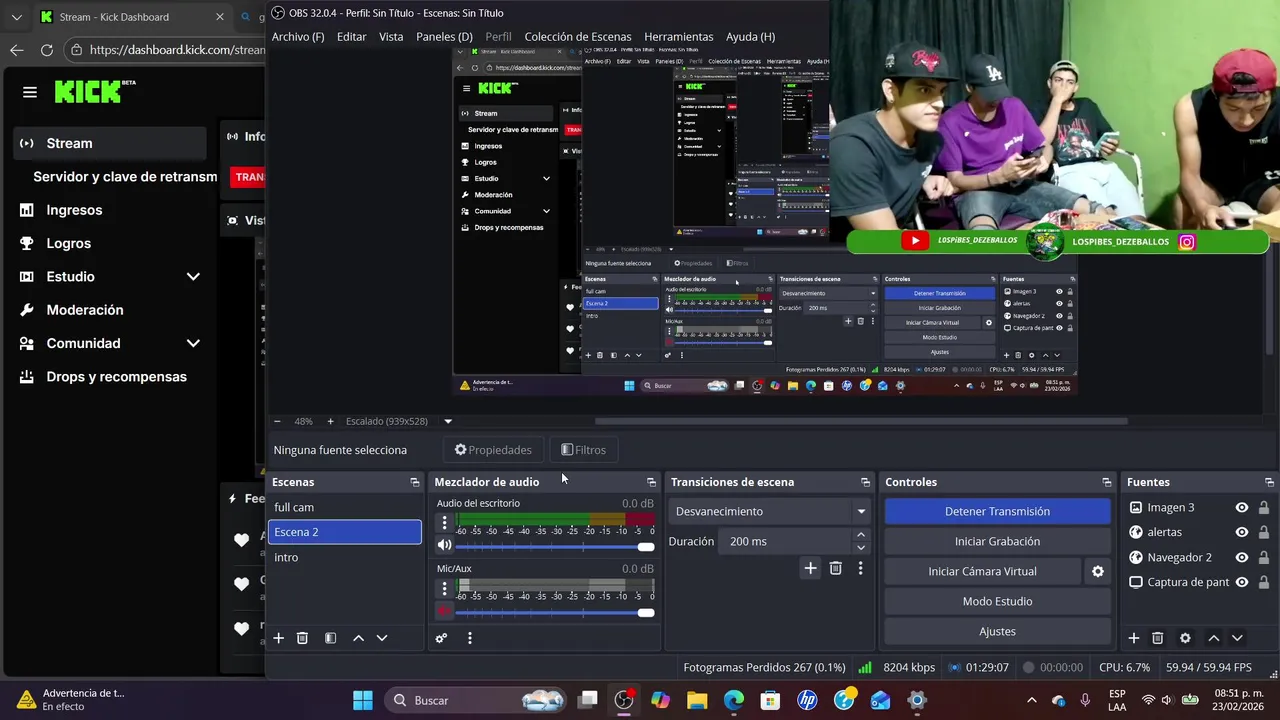The image size is (1280, 720).
Task: Open Audio del escritorio options three-dot menu
Action: point(444,523)
